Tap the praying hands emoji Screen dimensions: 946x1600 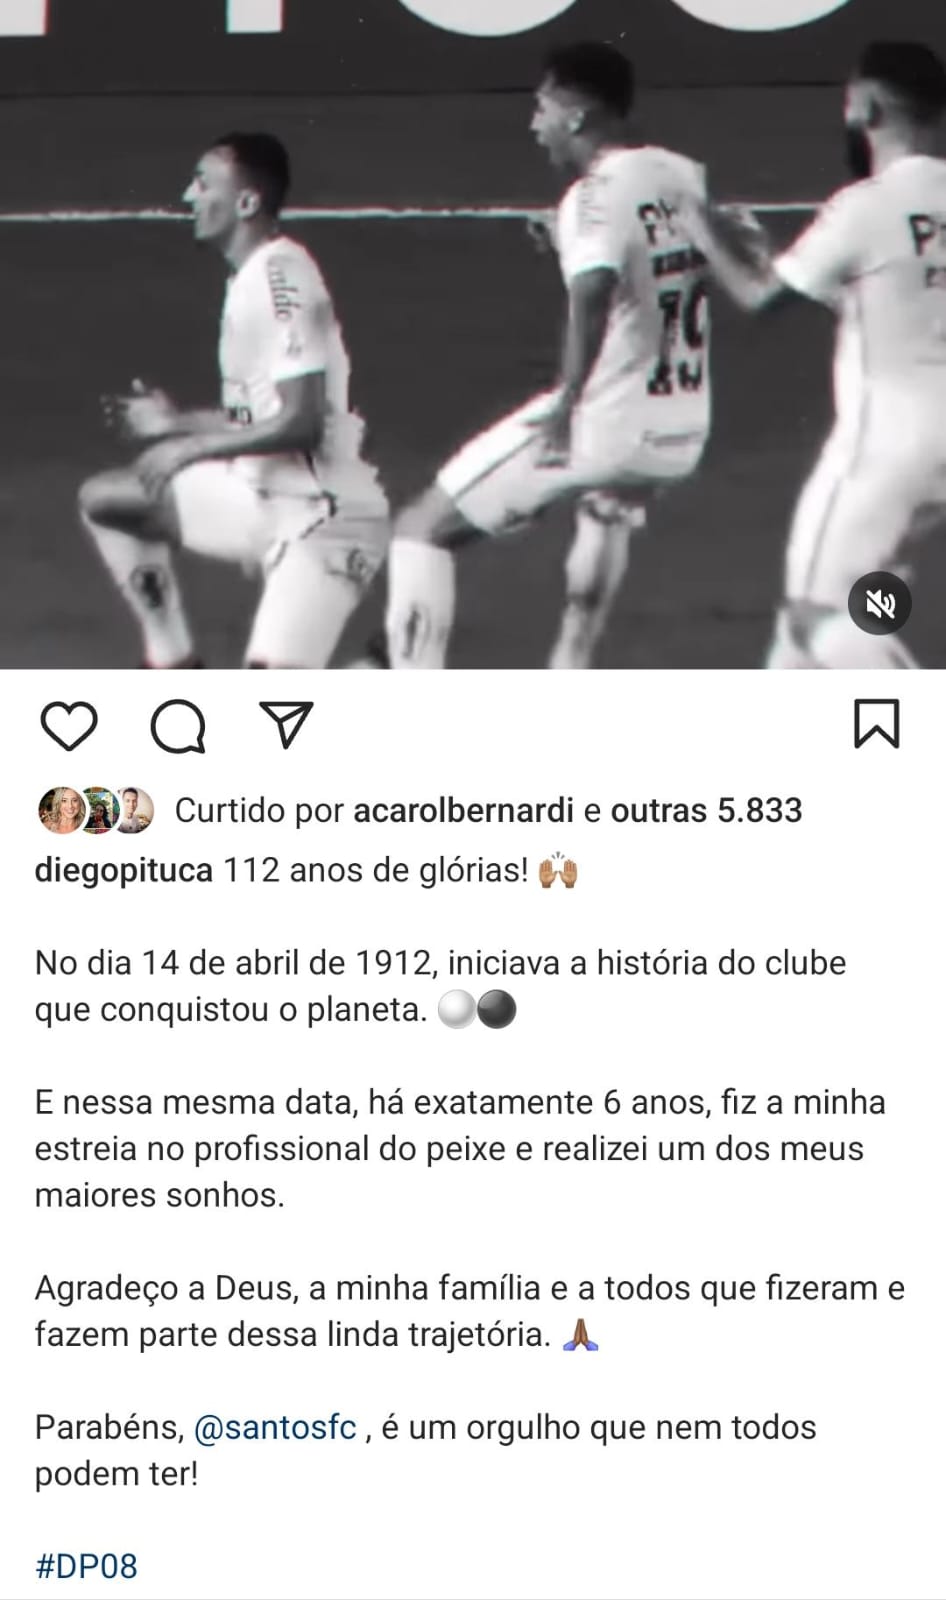point(581,1335)
